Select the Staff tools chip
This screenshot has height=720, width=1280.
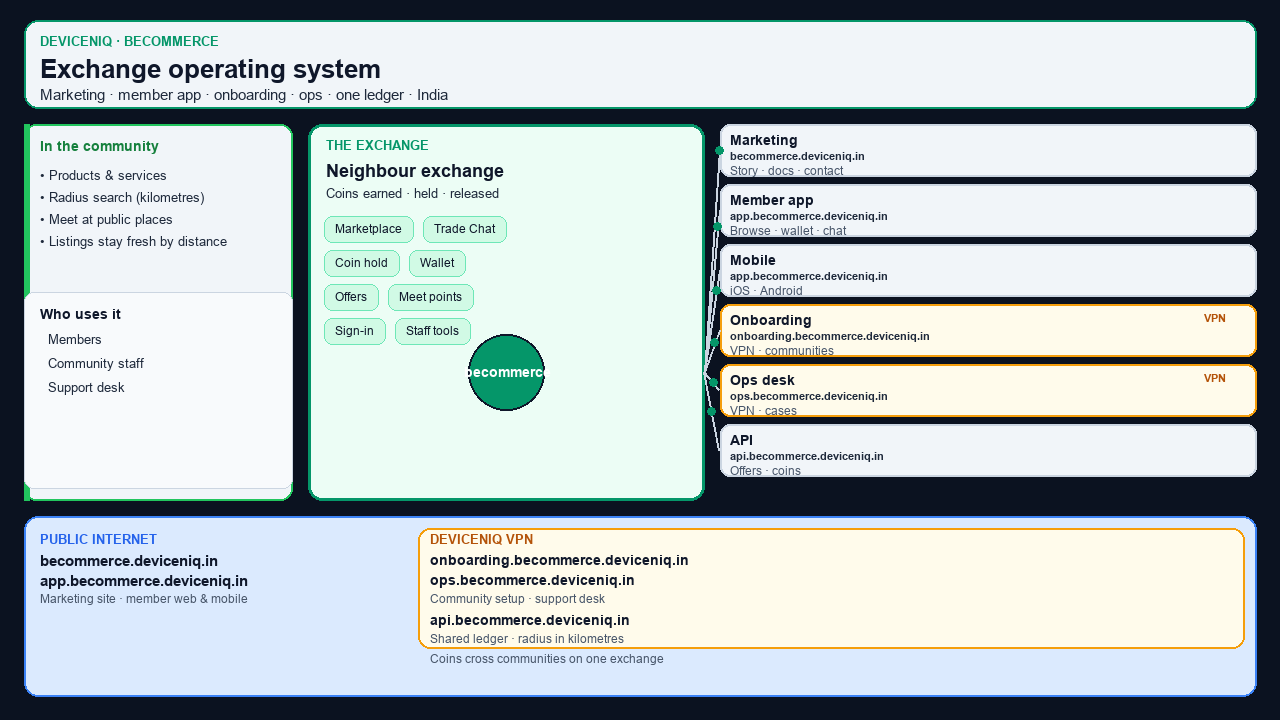433,331
